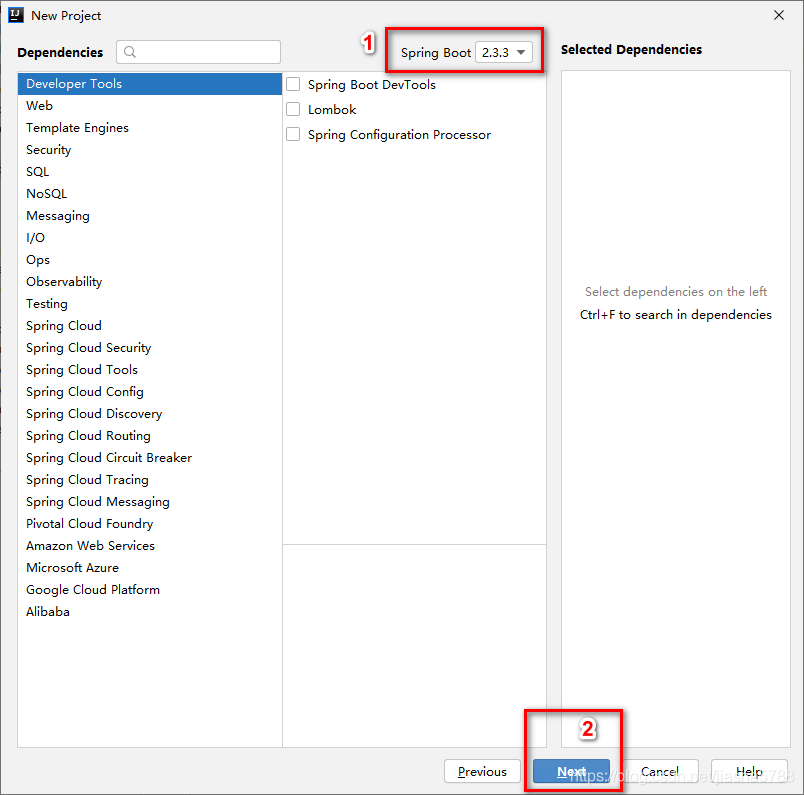Select Spring Cloud Messaging category

pyautogui.click(x=150, y=502)
